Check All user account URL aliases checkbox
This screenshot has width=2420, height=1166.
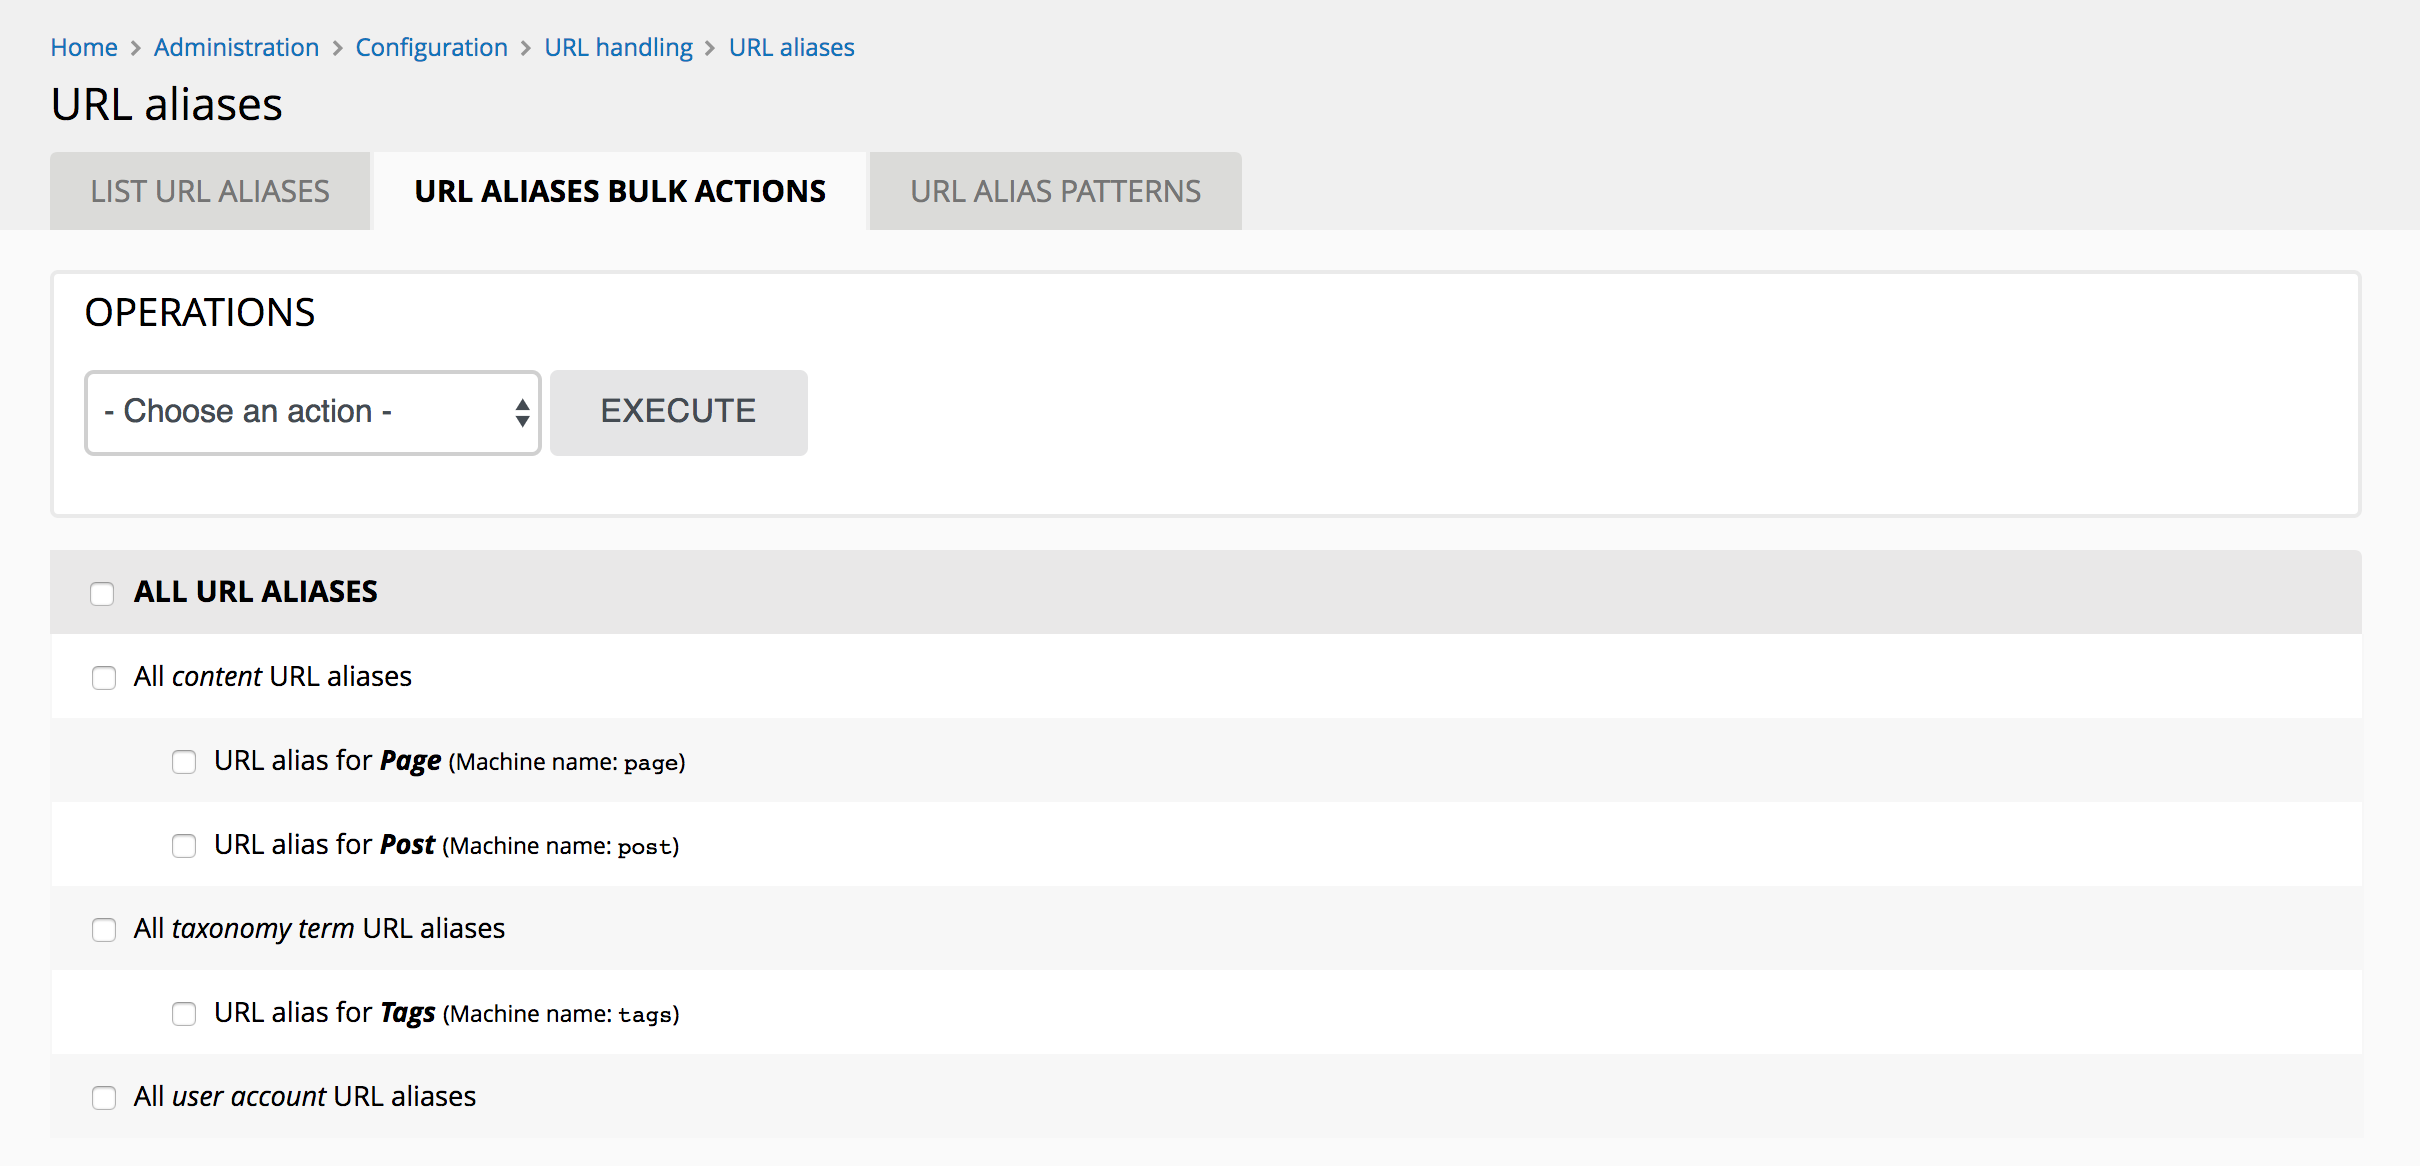pyautogui.click(x=104, y=1097)
